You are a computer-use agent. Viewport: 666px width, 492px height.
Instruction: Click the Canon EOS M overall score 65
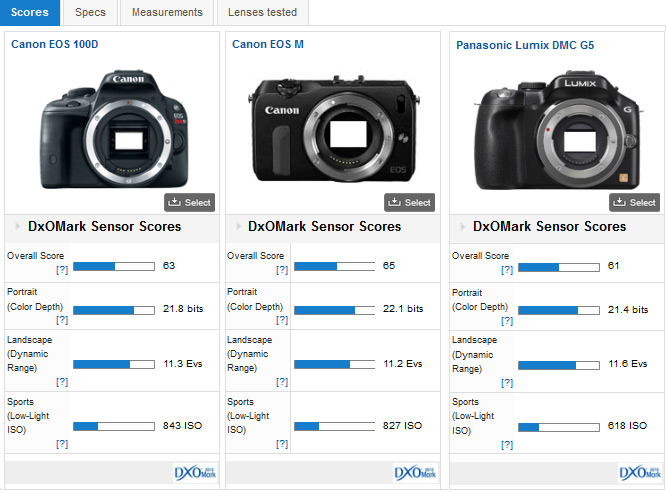coord(389,266)
